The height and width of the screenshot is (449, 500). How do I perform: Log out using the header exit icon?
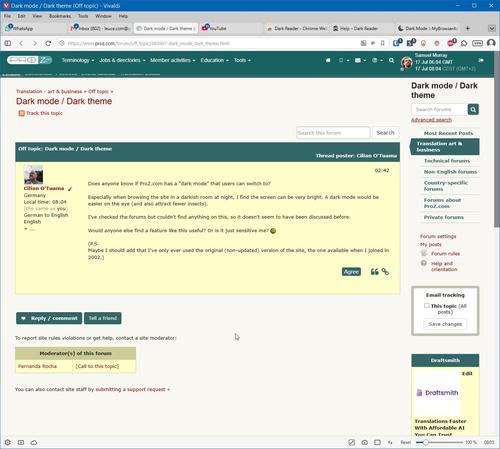click(481, 60)
